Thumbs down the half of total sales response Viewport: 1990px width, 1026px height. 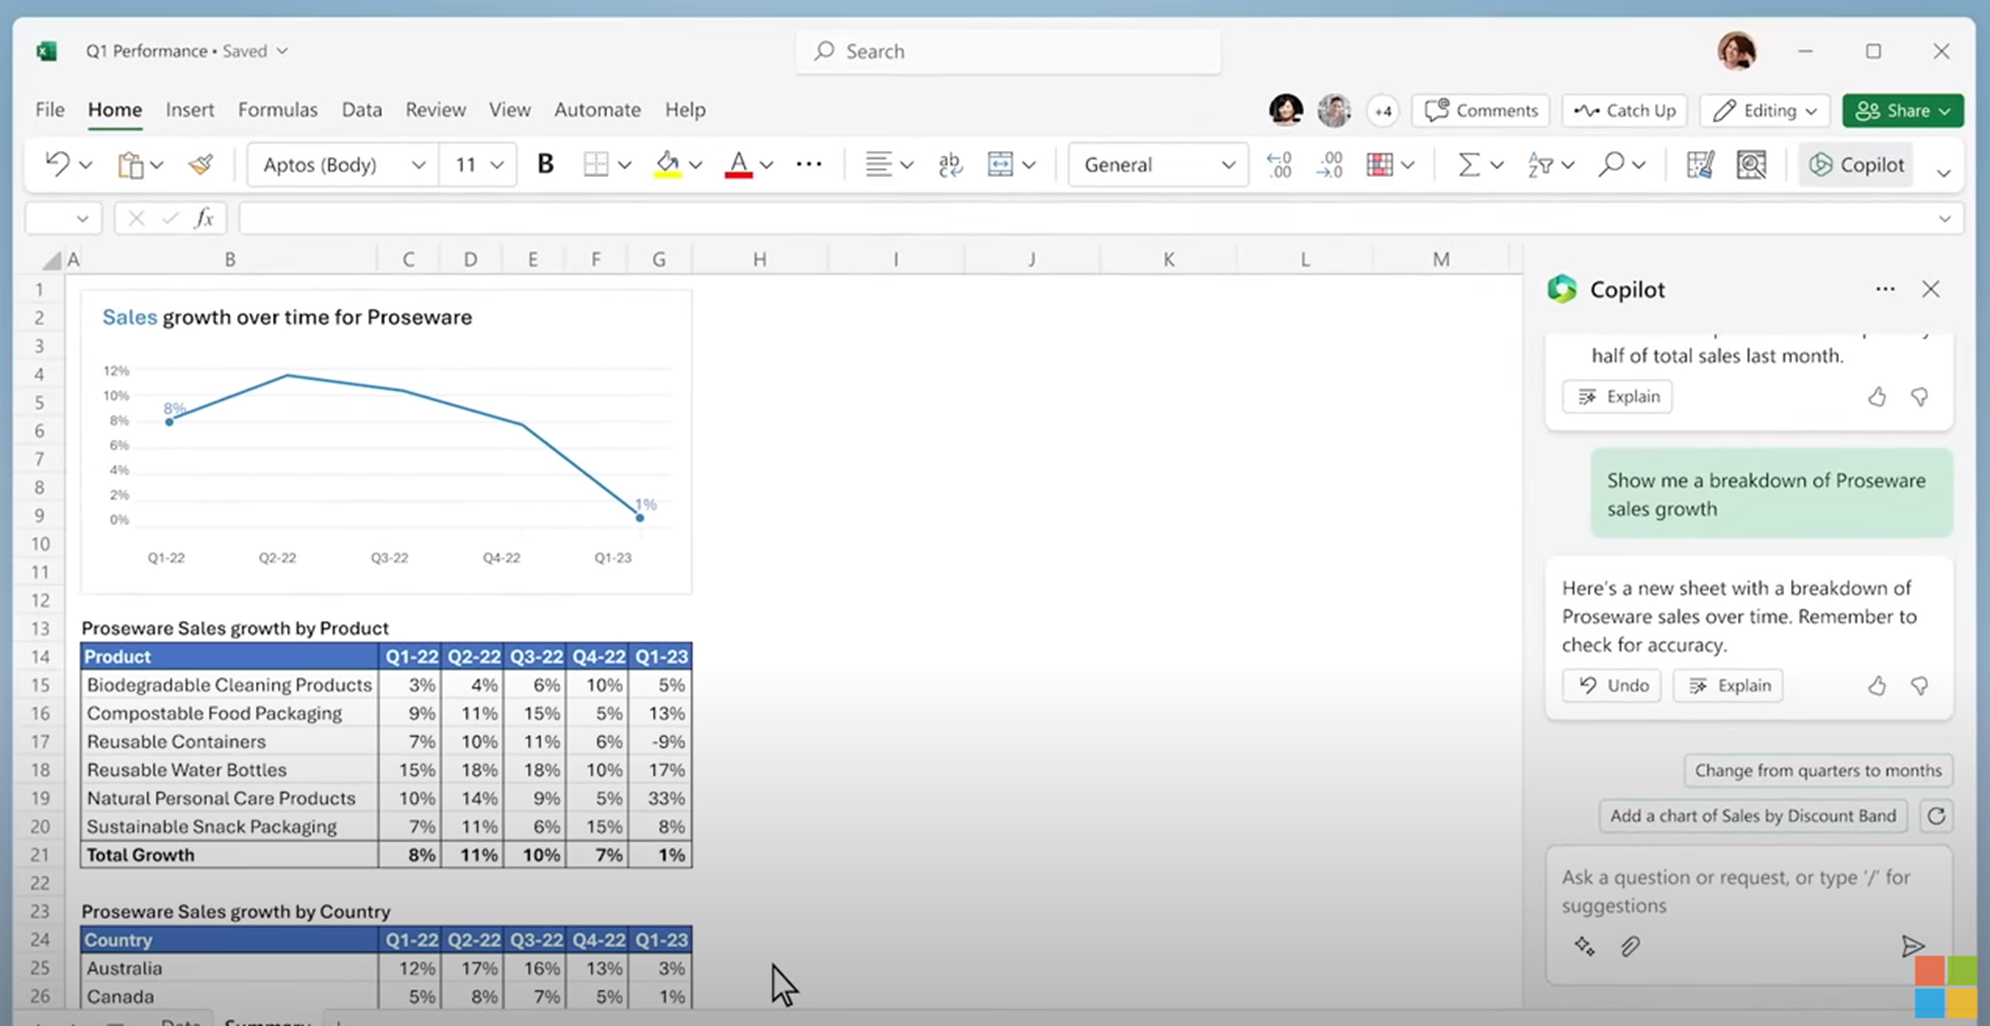(1919, 396)
